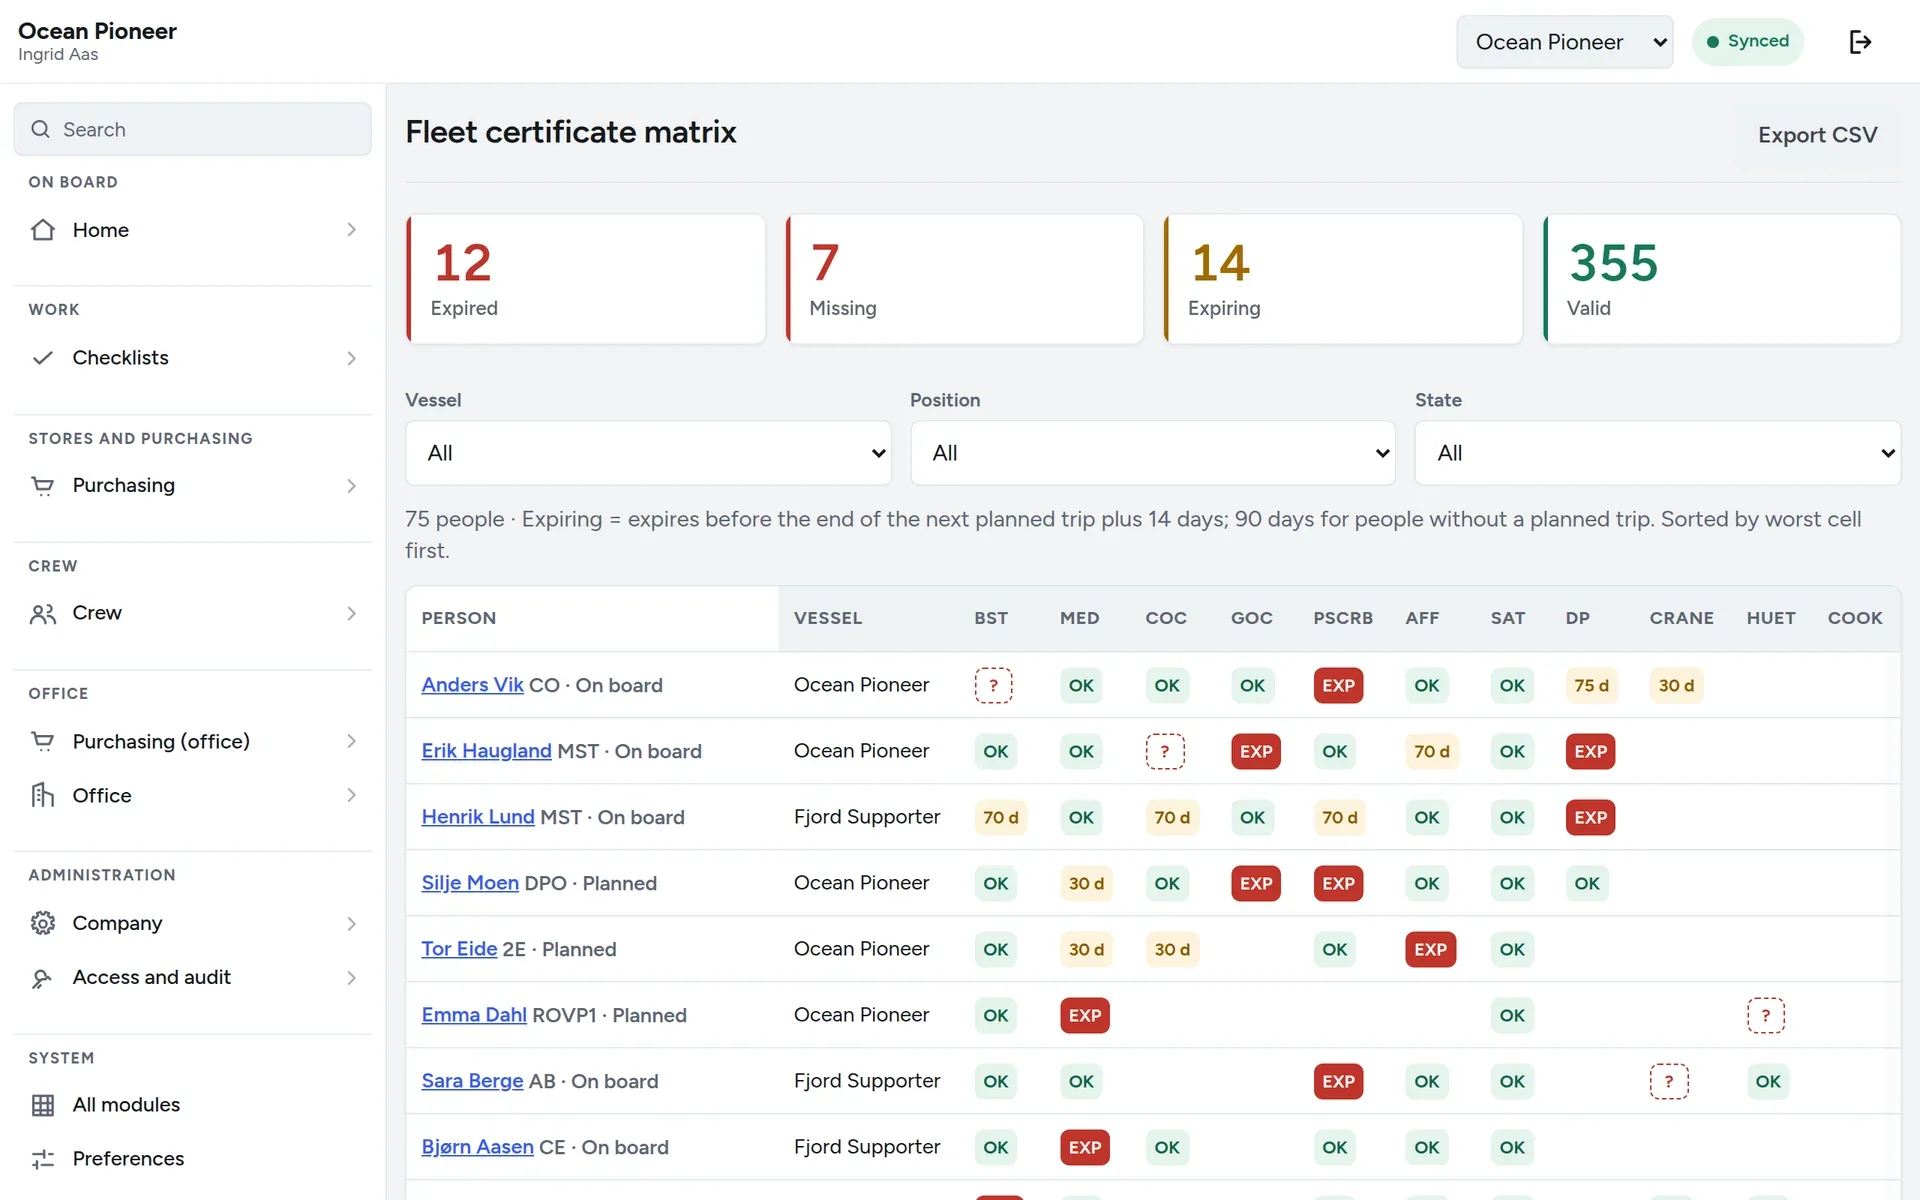Click the Access and audit key icon
This screenshot has height=1200, width=1920.
pyautogui.click(x=43, y=978)
